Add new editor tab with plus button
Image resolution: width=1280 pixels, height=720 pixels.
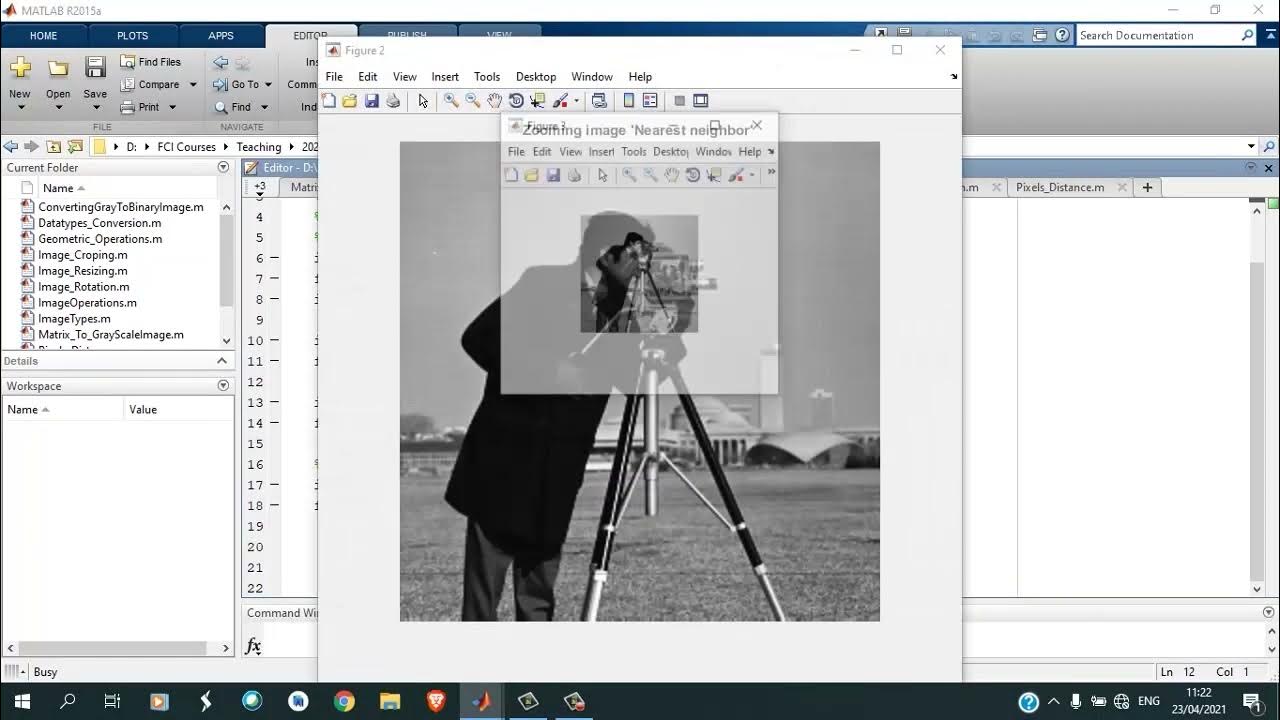point(1147,187)
